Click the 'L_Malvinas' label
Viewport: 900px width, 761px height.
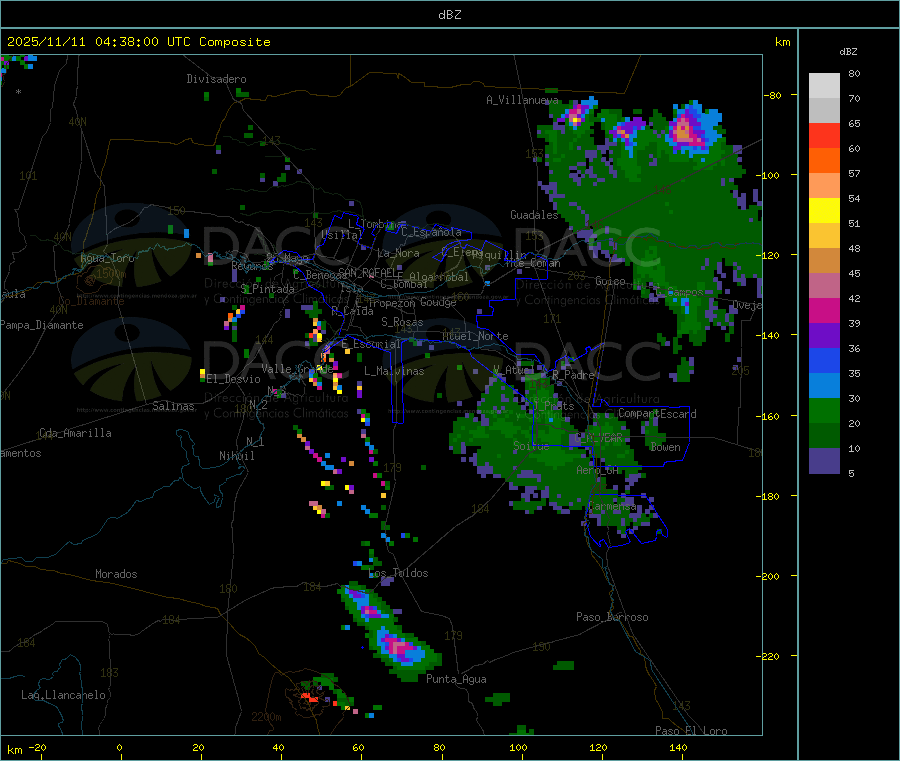[394, 371]
